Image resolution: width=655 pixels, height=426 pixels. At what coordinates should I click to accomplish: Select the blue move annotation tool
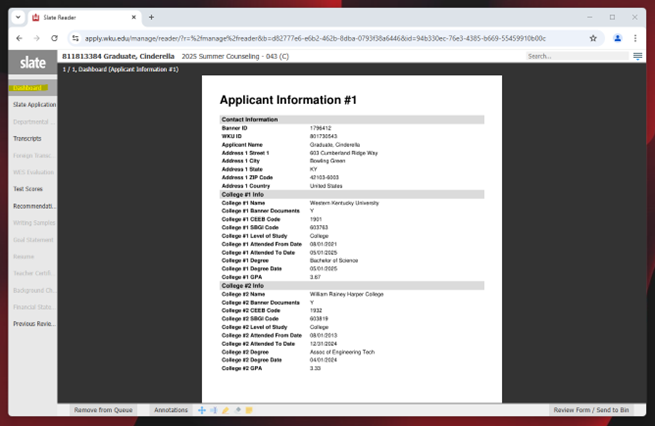point(202,410)
